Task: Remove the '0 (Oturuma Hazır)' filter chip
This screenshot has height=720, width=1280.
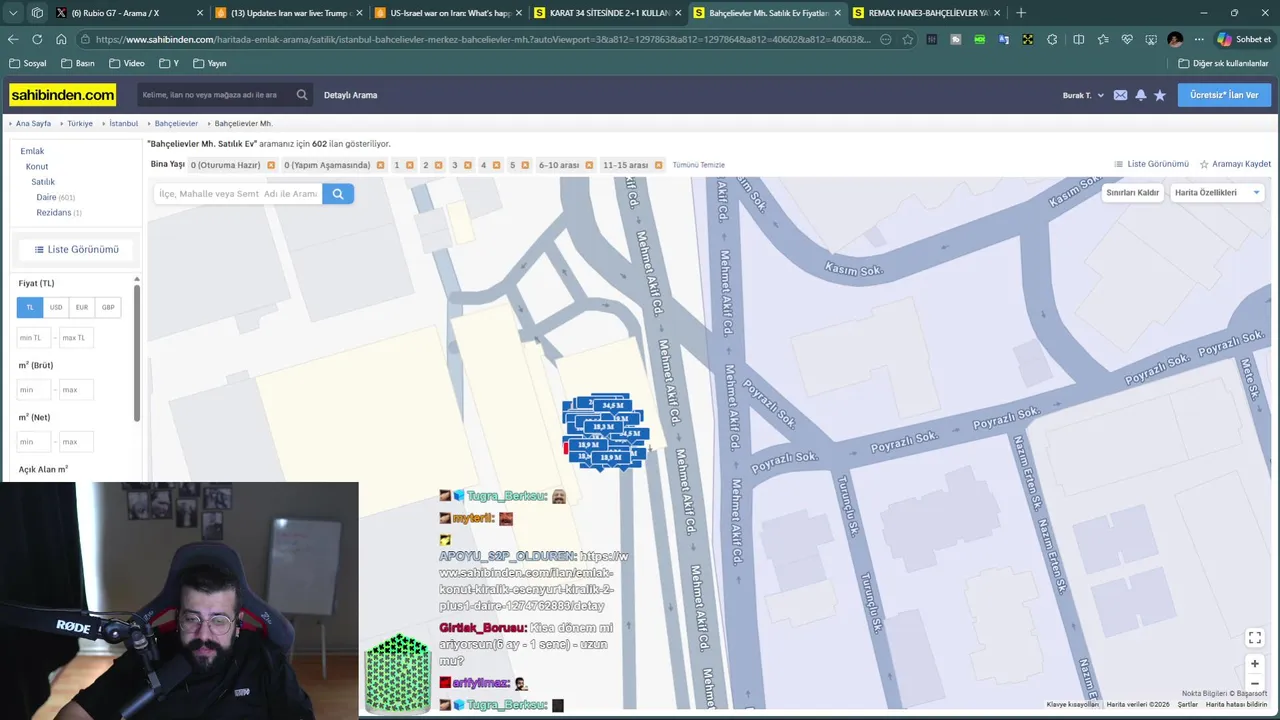Action: [x=271, y=165]
